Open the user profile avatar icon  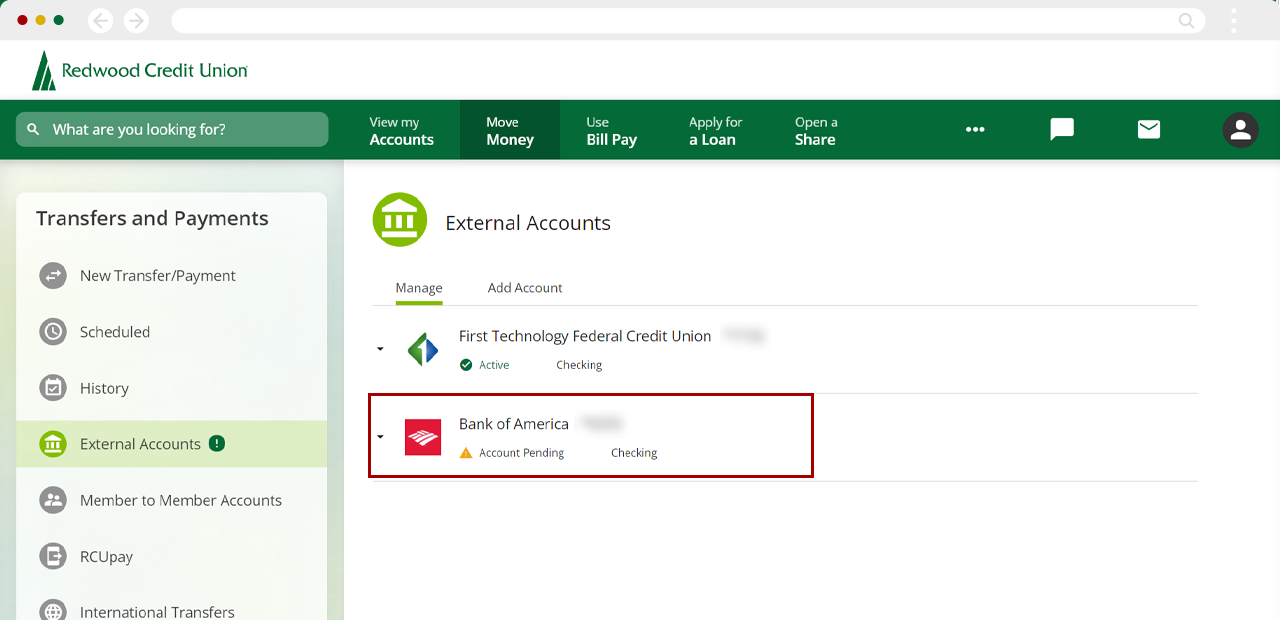1241,130
